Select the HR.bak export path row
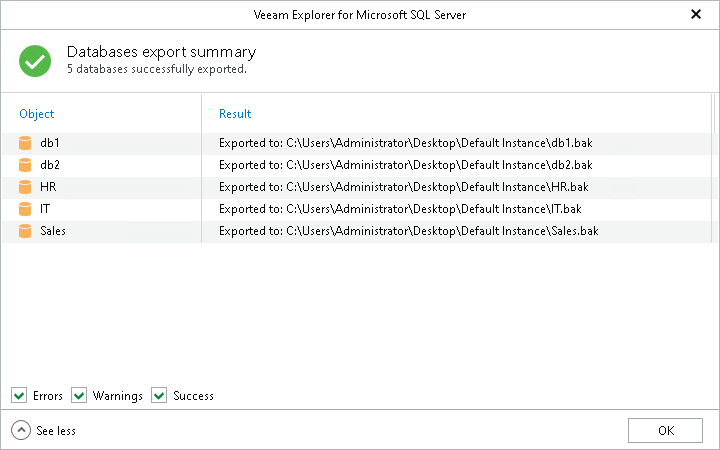 (x=403, y=187)
